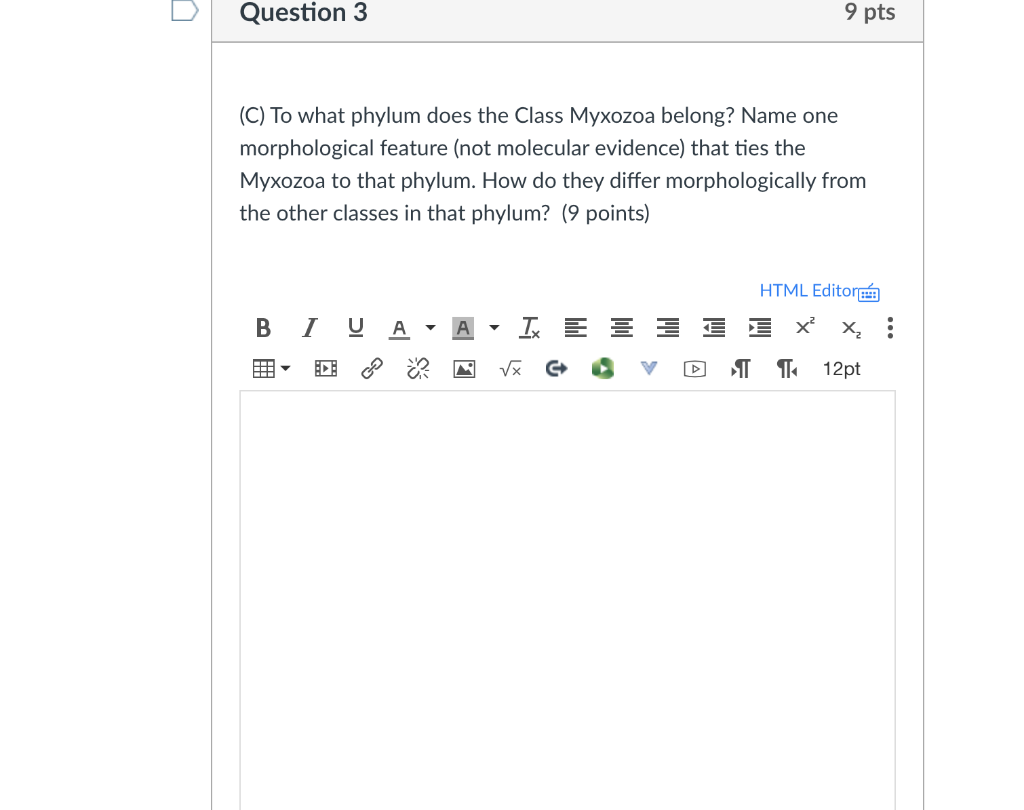The height and width of the screenshot is (810, 1024).
Task: Click the clear formatting icon
Action: click(x=529, y=328)
